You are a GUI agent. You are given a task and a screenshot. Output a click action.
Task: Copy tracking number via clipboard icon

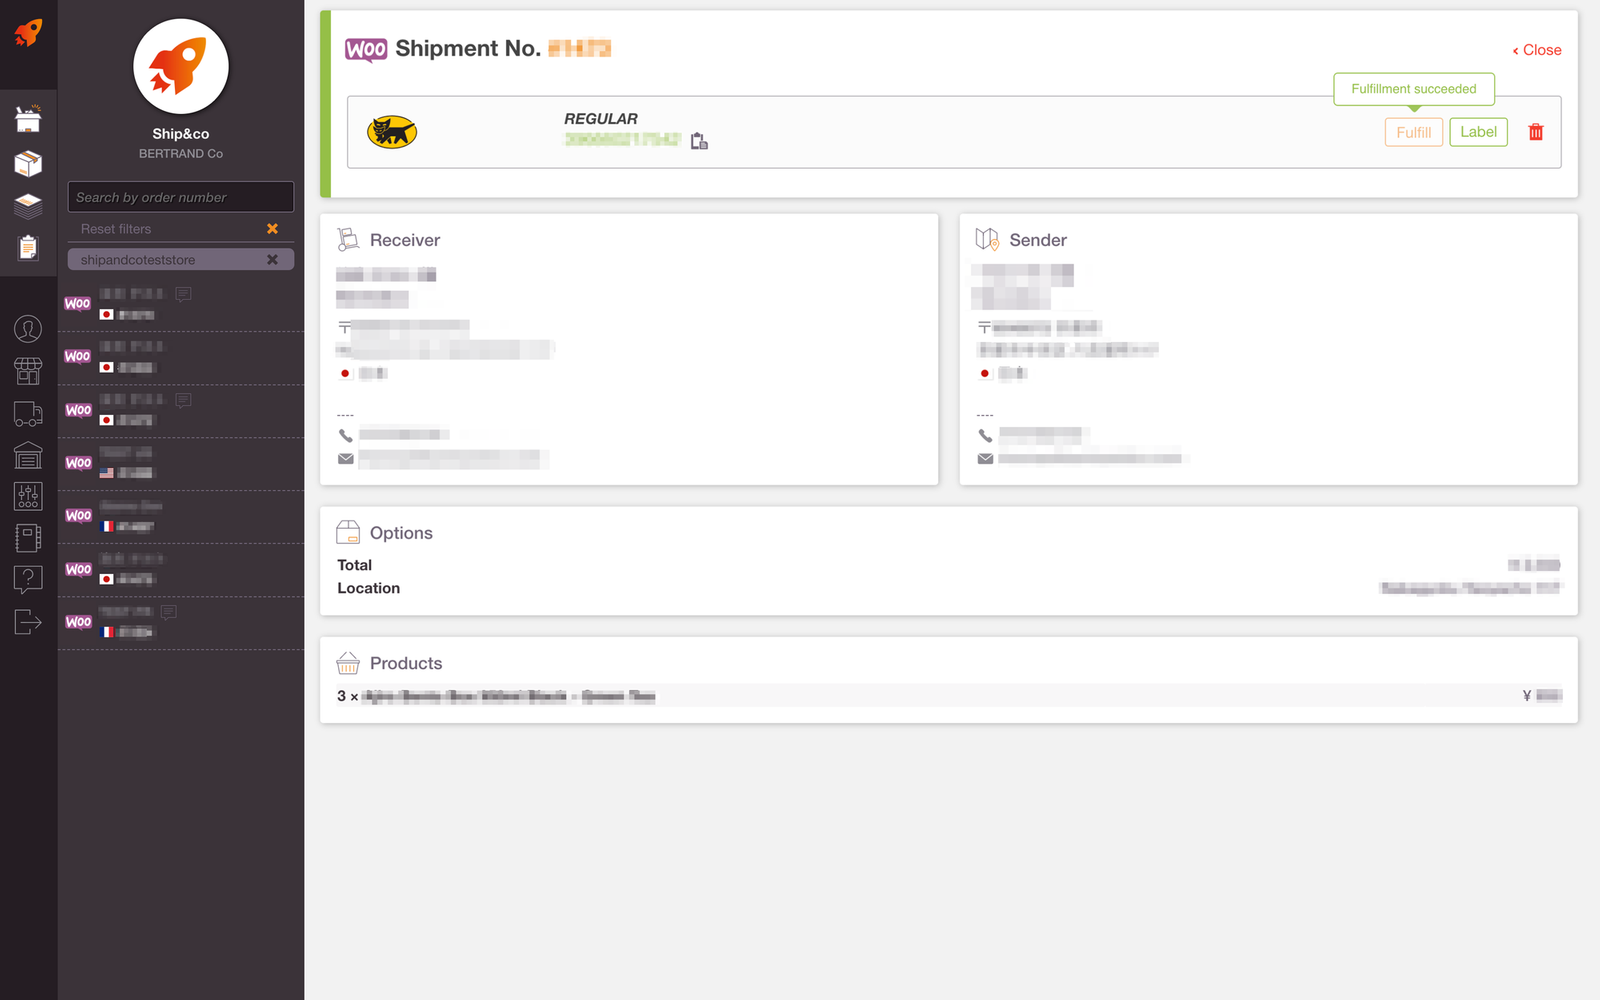coord(699,140)
